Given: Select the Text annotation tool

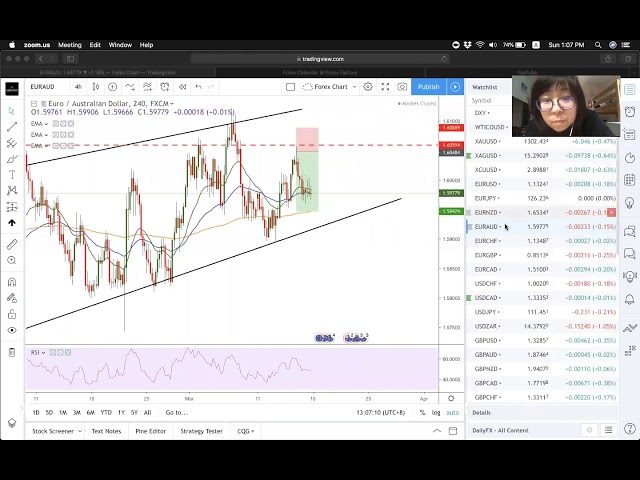Looking at the screenshot, I should pos(12,175).
